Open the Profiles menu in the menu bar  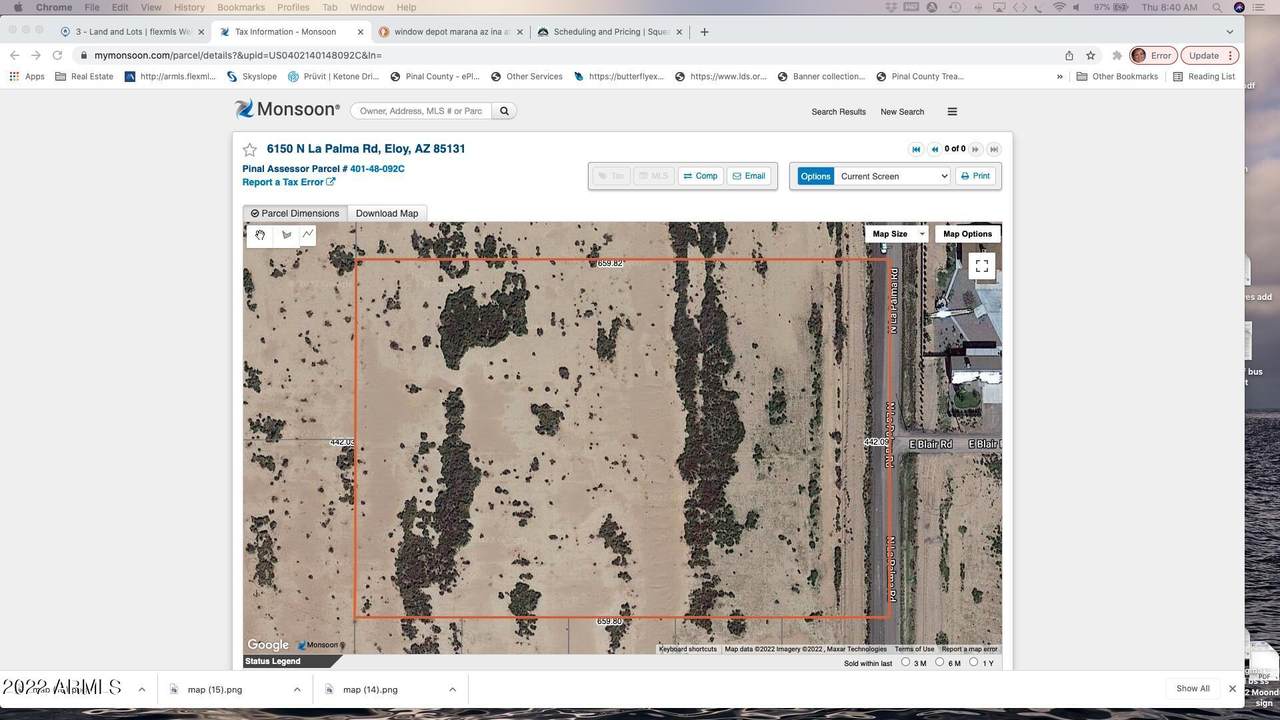coord(293,7)
